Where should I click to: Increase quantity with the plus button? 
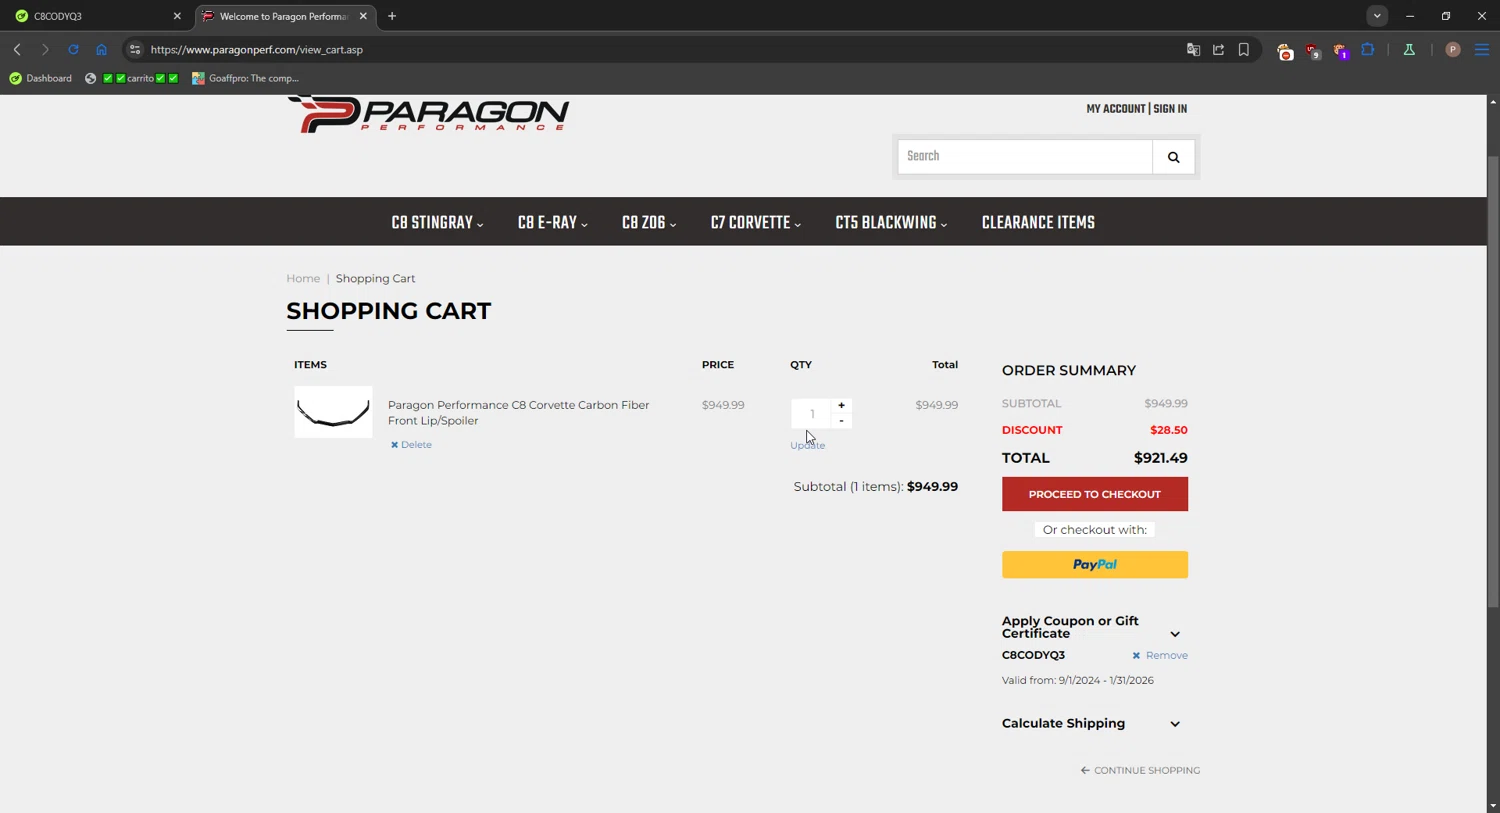click(841, 405)
